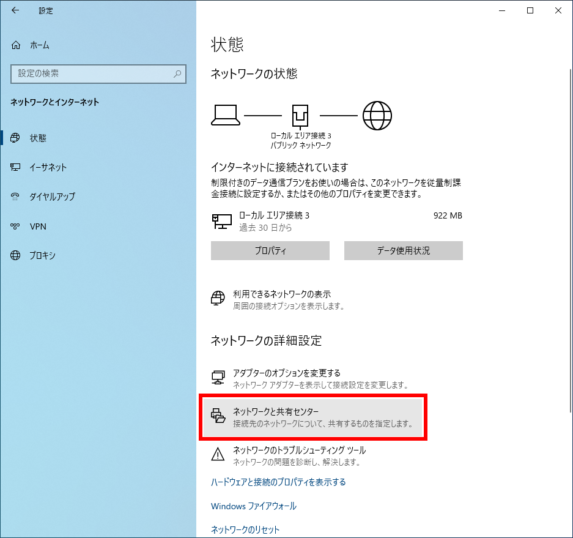This screenshot has width=573, height=538.
Task: Click the back arrow in the Settings header
Action: pyautogui.click(x=15, y=11)
